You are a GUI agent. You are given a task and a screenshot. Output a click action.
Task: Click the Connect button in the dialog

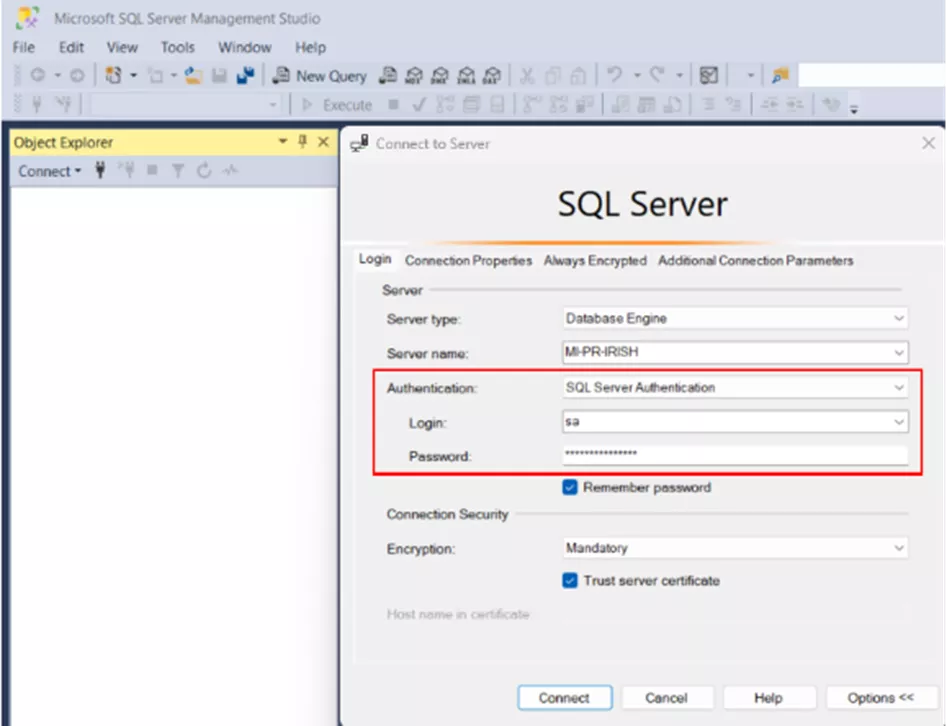coord(564,698)
